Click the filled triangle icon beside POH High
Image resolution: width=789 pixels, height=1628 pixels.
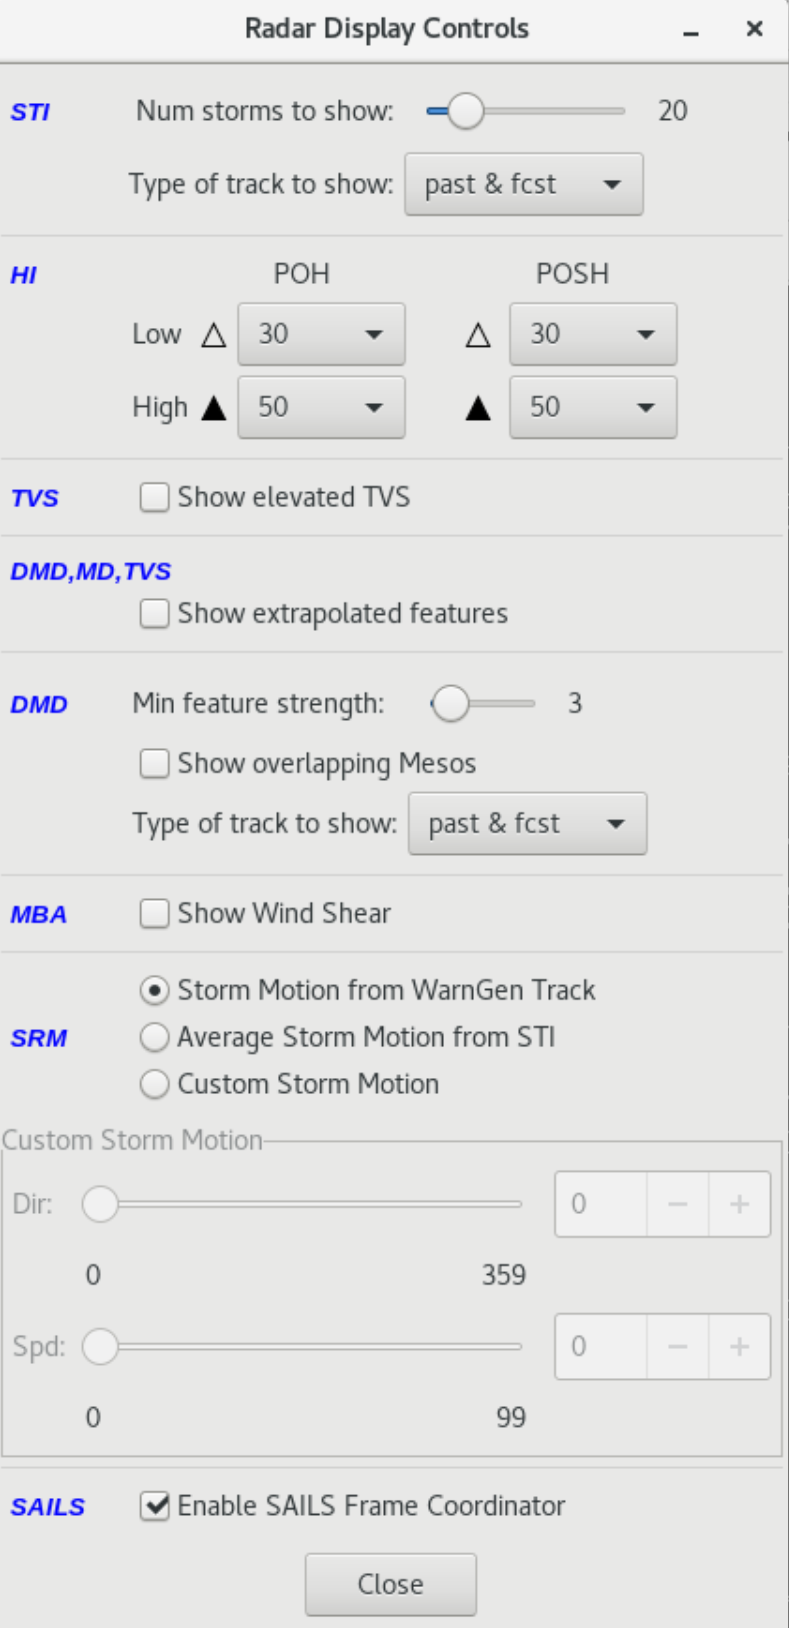tap(214, 408)
